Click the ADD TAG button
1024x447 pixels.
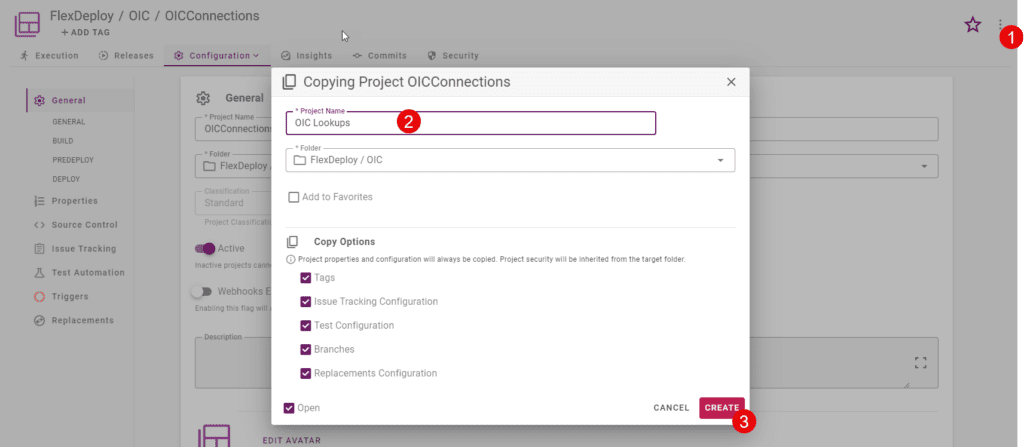tap(85, 32)
